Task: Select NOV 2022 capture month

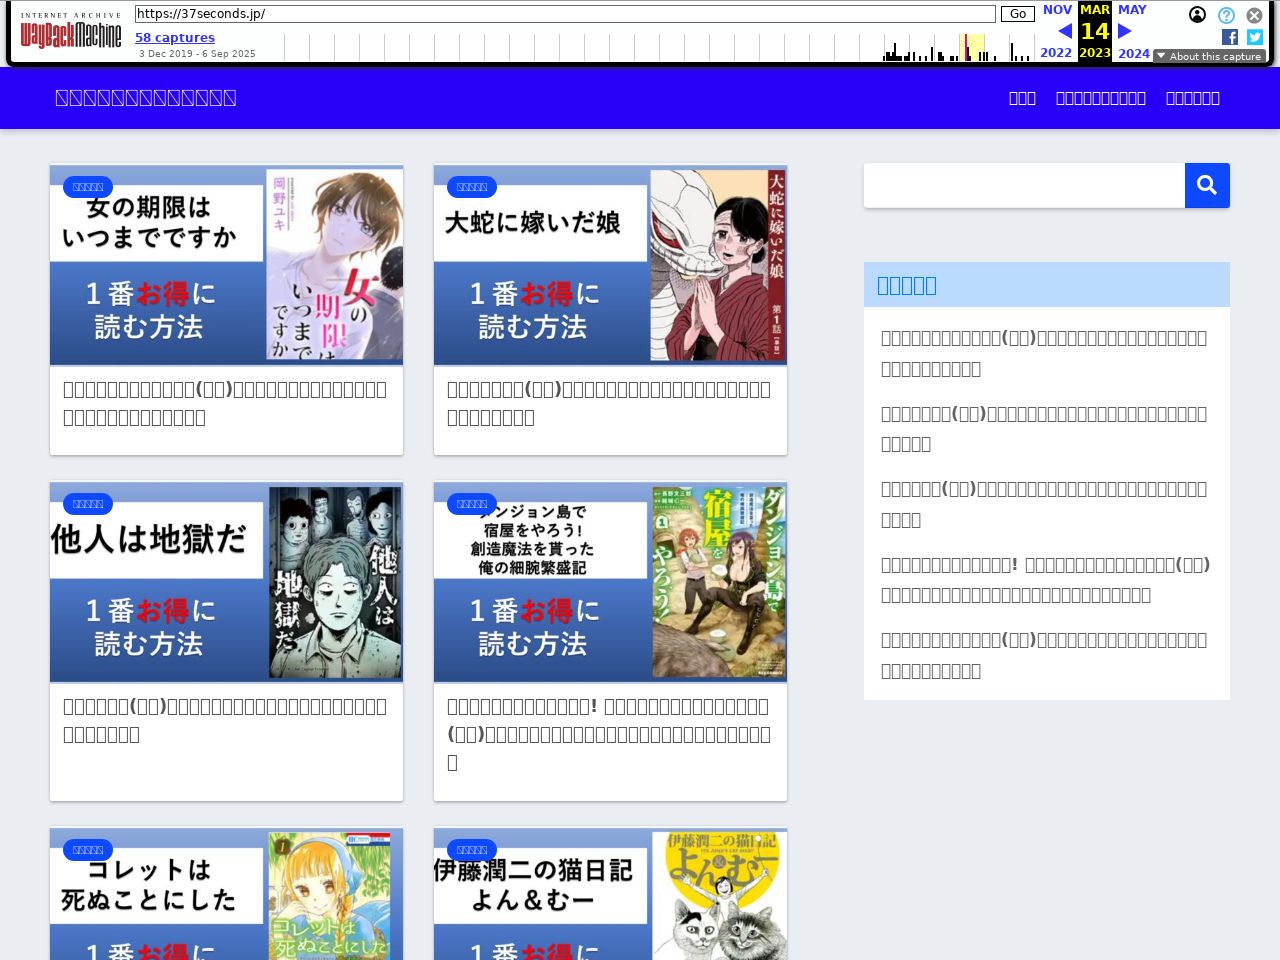Action: tap(1057, 10)
